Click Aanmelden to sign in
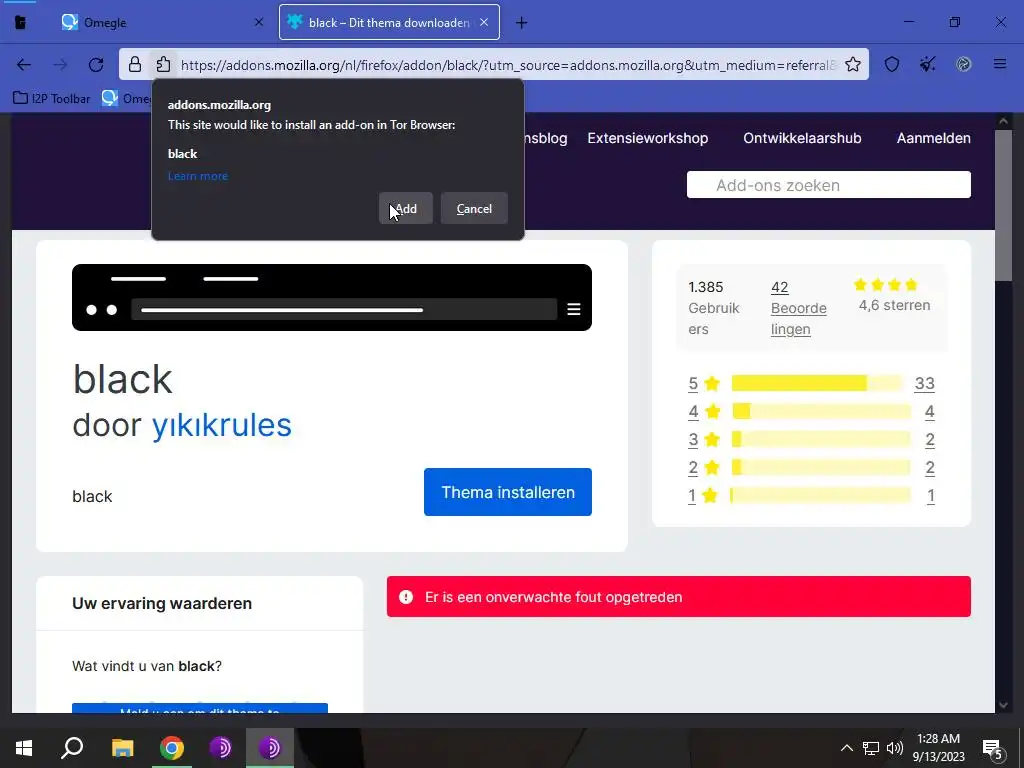 (933, 138)
